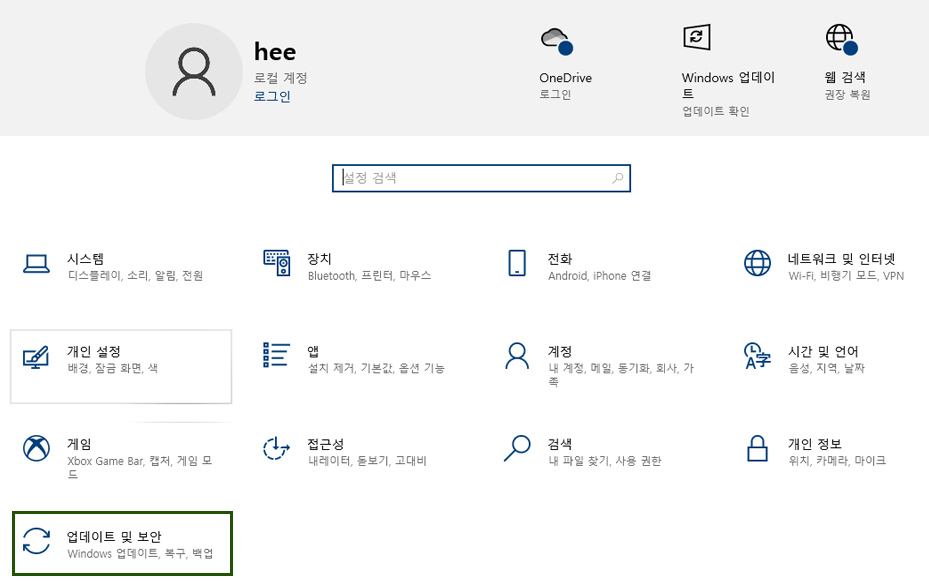Focus the 설정 검색 input field

pyautogui.click(x=481, y=178)
